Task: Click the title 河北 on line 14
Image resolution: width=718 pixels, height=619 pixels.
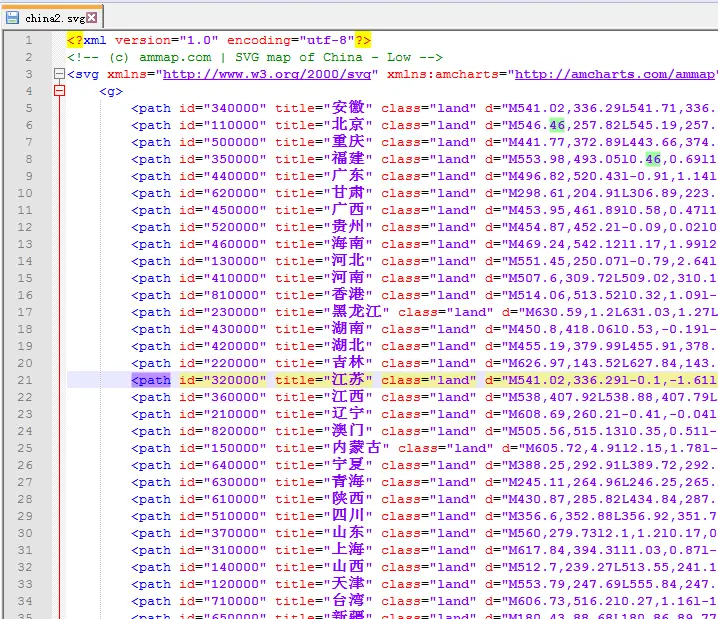Action: coord(348,261)
